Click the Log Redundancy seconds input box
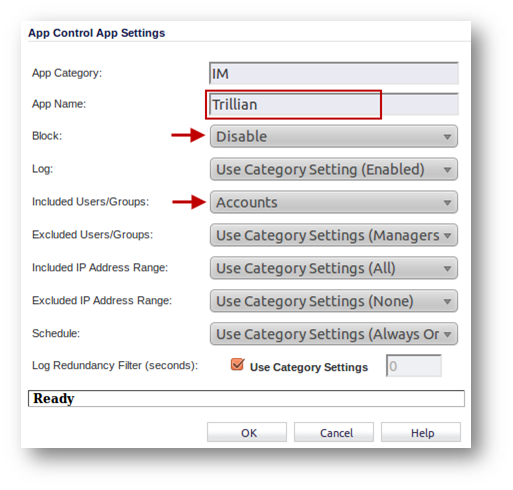This screenshot has height=490, width=513. pyautogui.click(x=414, y=366)
